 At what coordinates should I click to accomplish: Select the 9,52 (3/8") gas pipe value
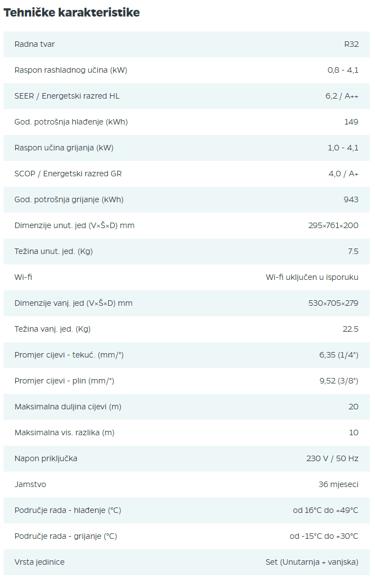339,381
